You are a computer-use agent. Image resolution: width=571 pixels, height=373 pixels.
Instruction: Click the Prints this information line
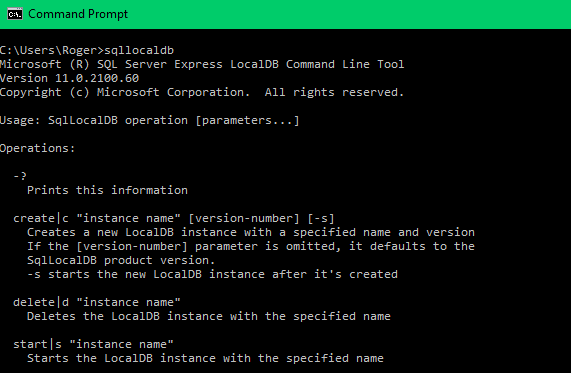[107, 191]
